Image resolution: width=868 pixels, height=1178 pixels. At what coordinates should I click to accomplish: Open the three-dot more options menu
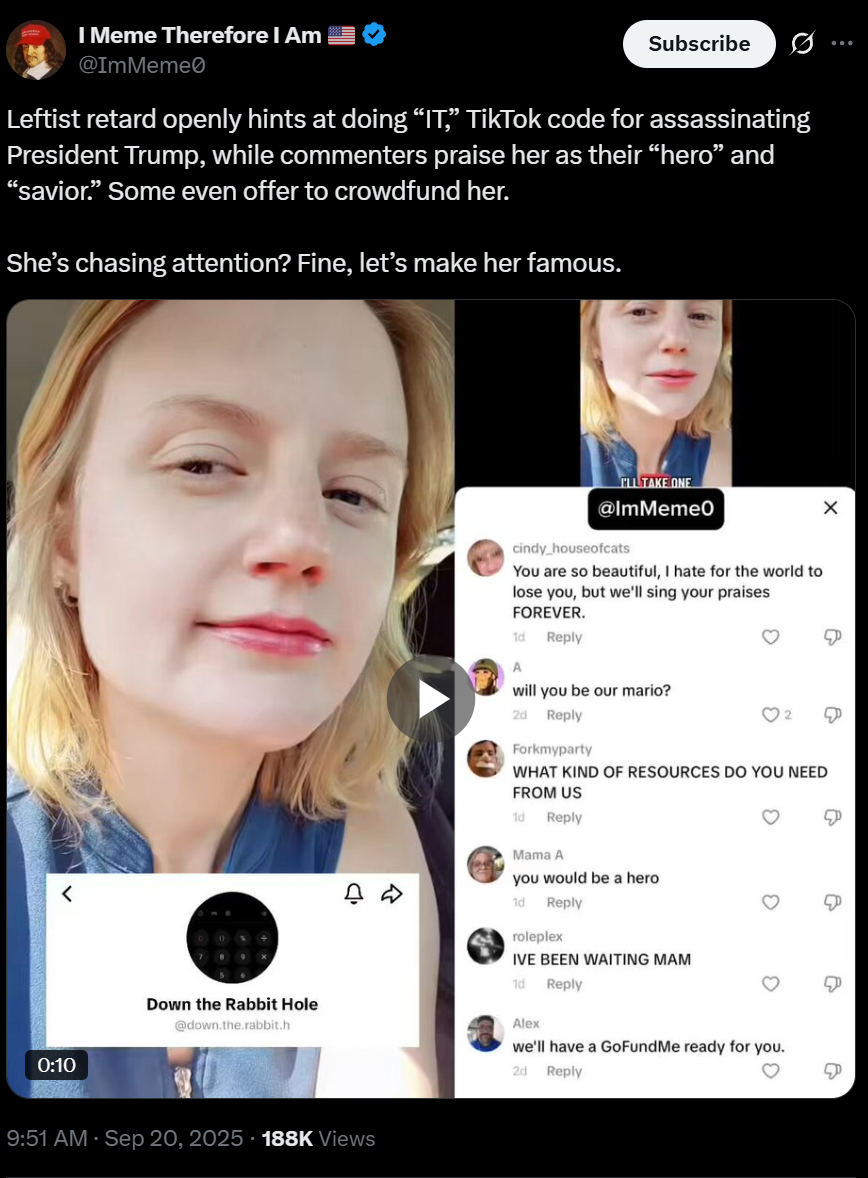842,44
